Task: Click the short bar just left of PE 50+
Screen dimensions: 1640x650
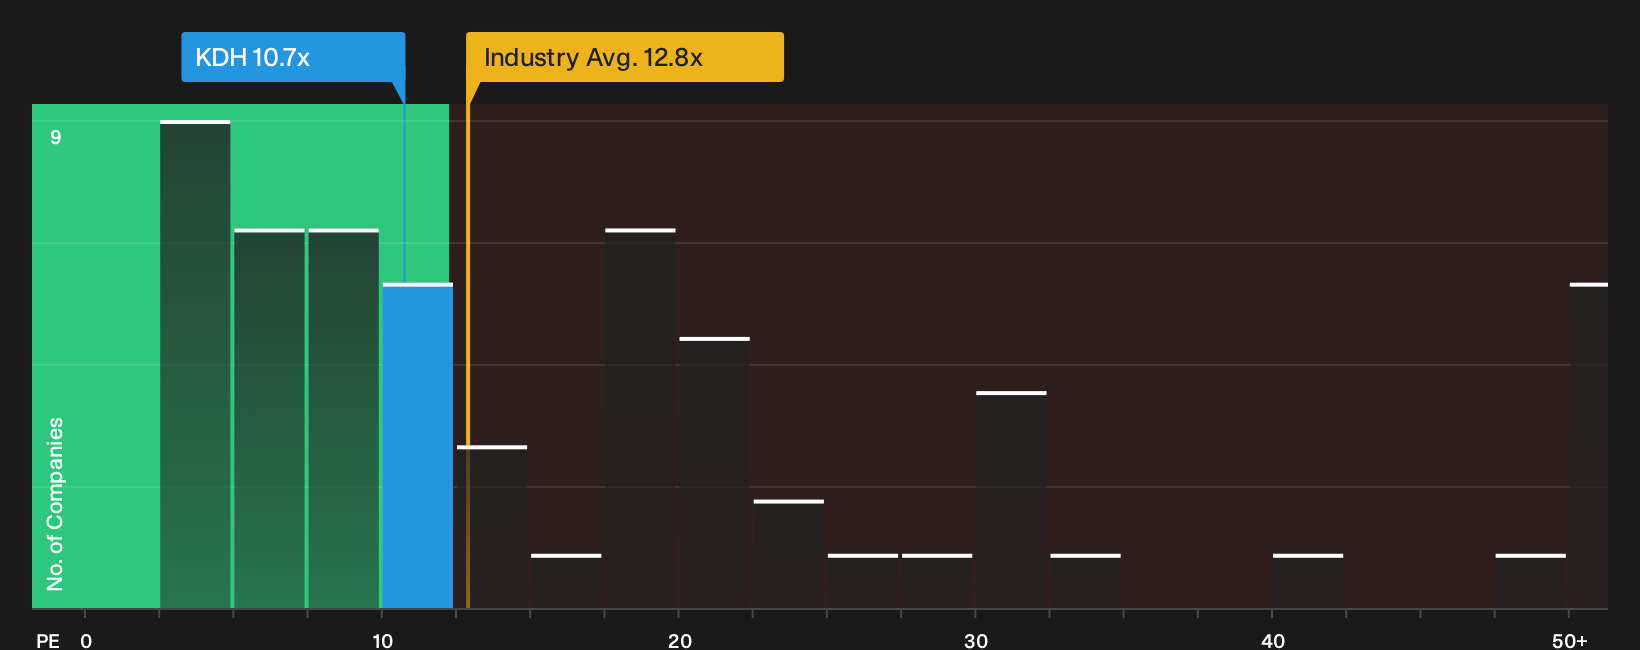Action: pos(1531,581)
